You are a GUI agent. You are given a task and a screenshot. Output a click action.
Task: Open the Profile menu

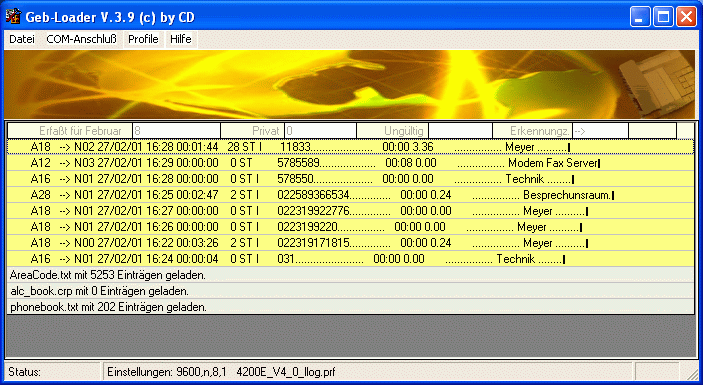(x=143, y=39)
